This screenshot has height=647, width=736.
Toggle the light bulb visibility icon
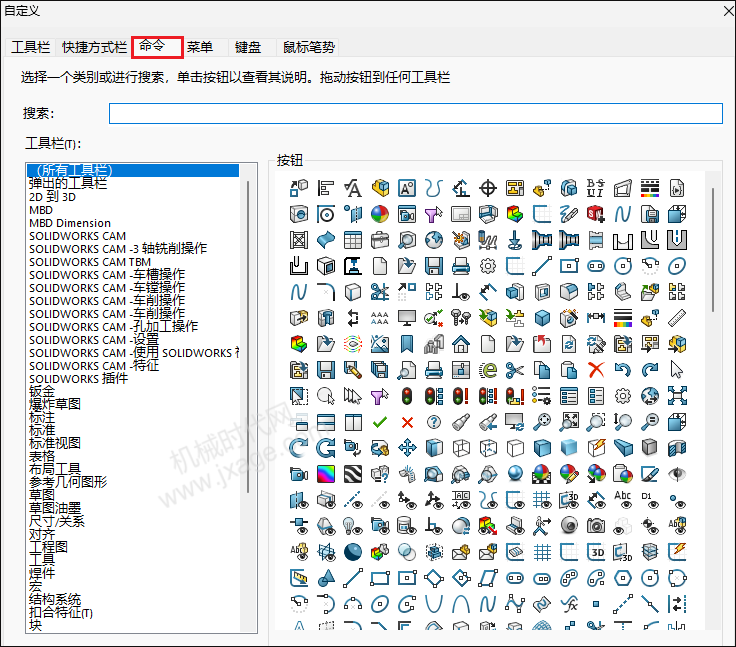pyautogui.click(x=353, y=526)
